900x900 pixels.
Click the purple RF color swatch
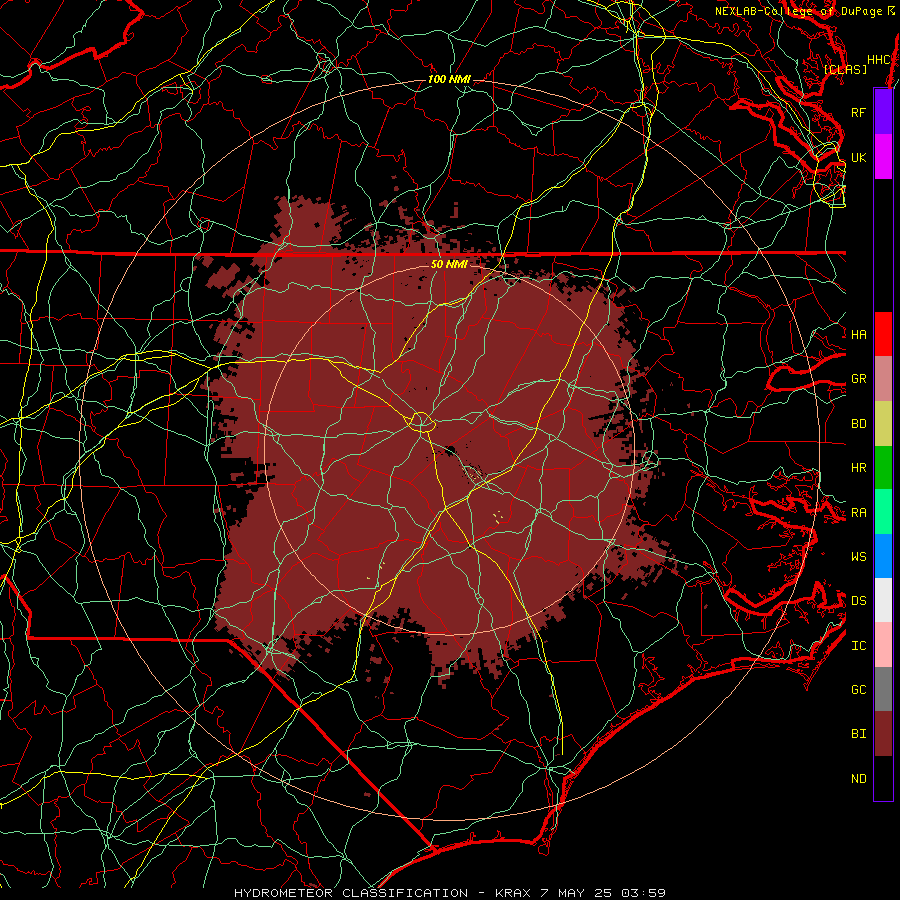pyautogui.click(x=883, y=112)
